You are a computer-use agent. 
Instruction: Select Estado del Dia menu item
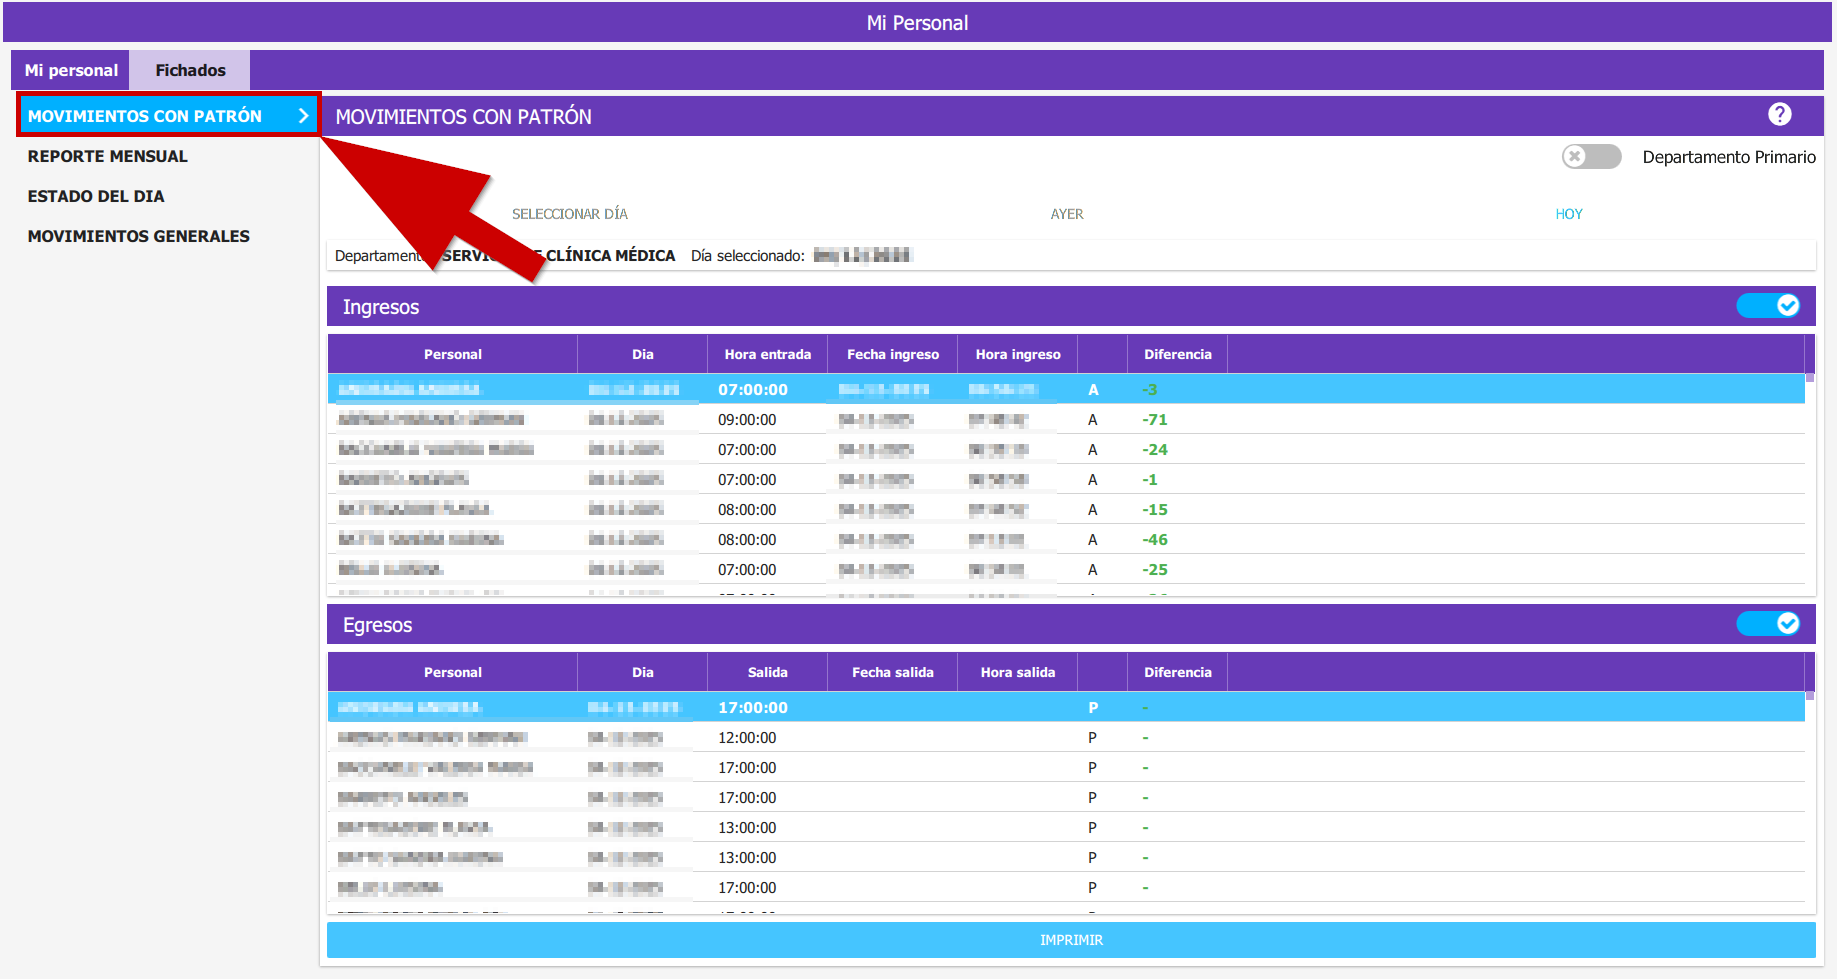pos(96,196)
